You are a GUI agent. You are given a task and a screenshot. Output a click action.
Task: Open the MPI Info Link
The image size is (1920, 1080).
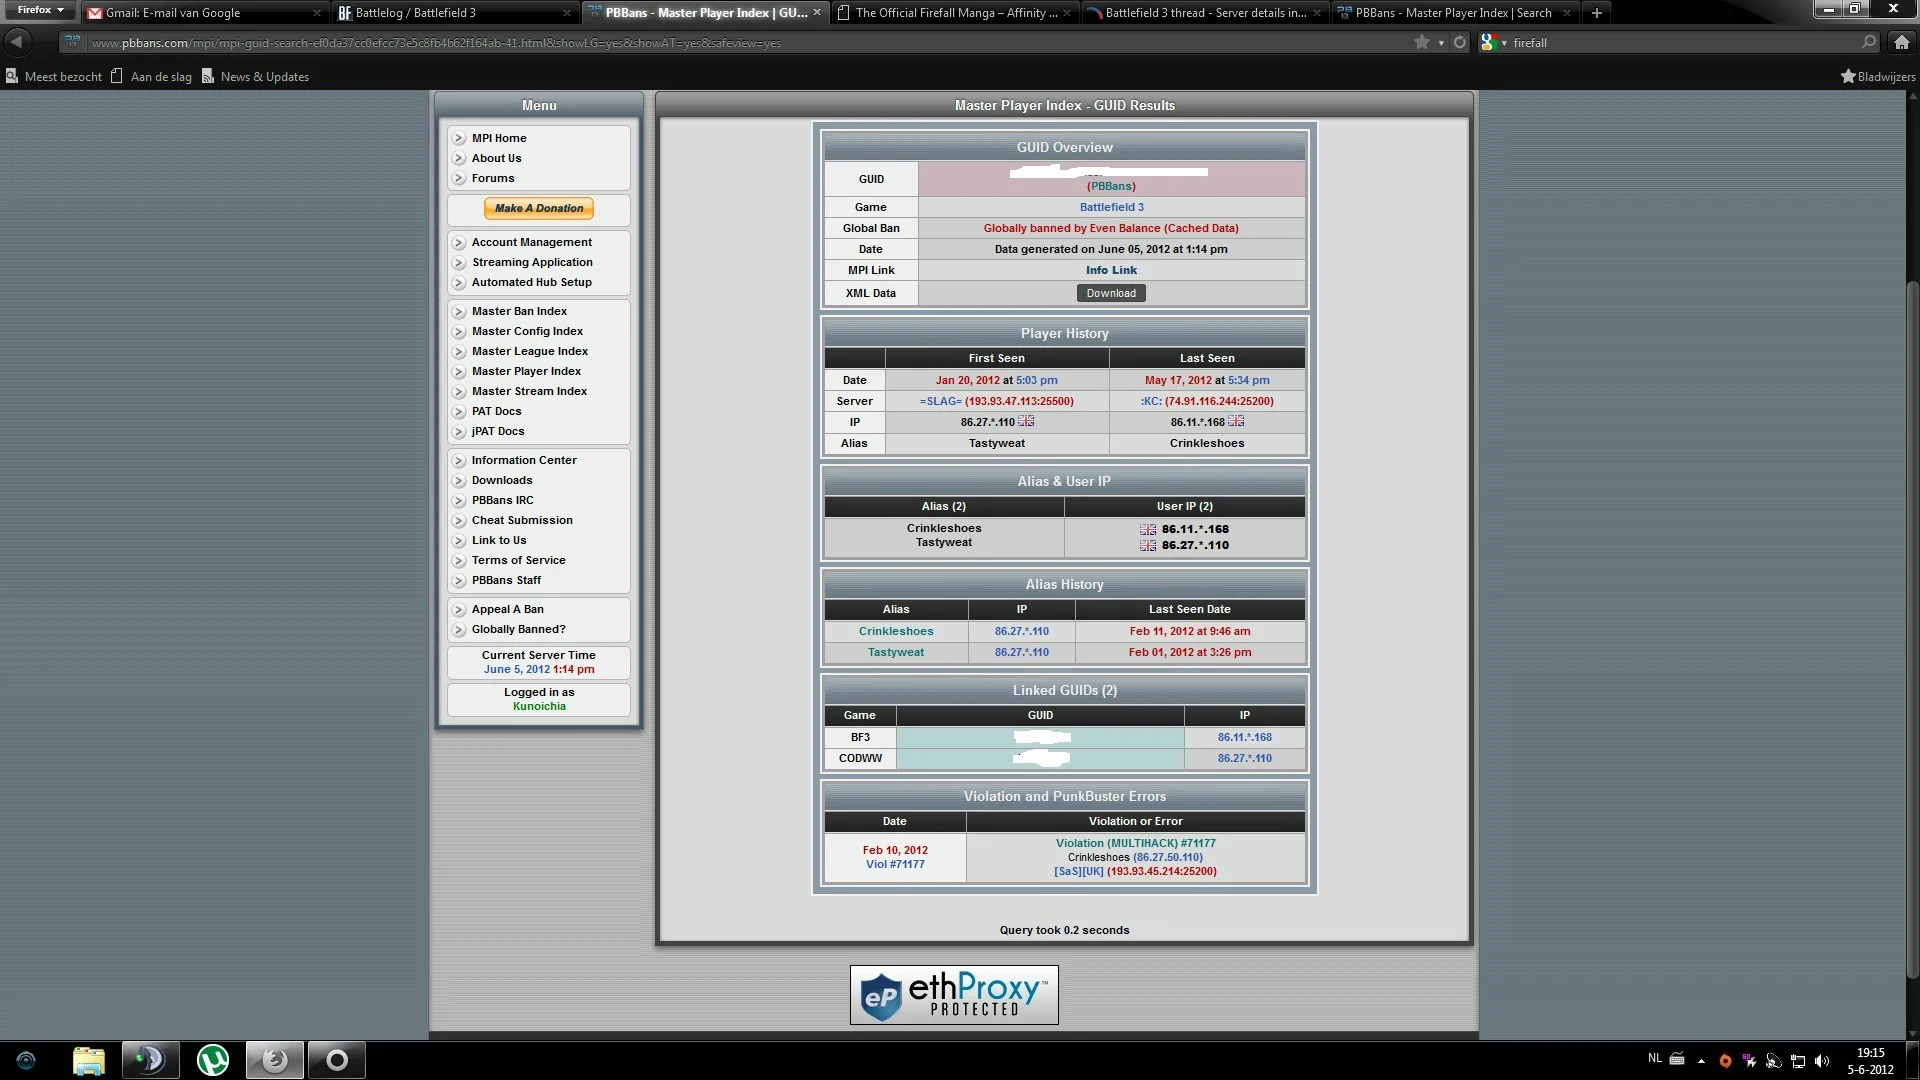tap(1111, 270)
